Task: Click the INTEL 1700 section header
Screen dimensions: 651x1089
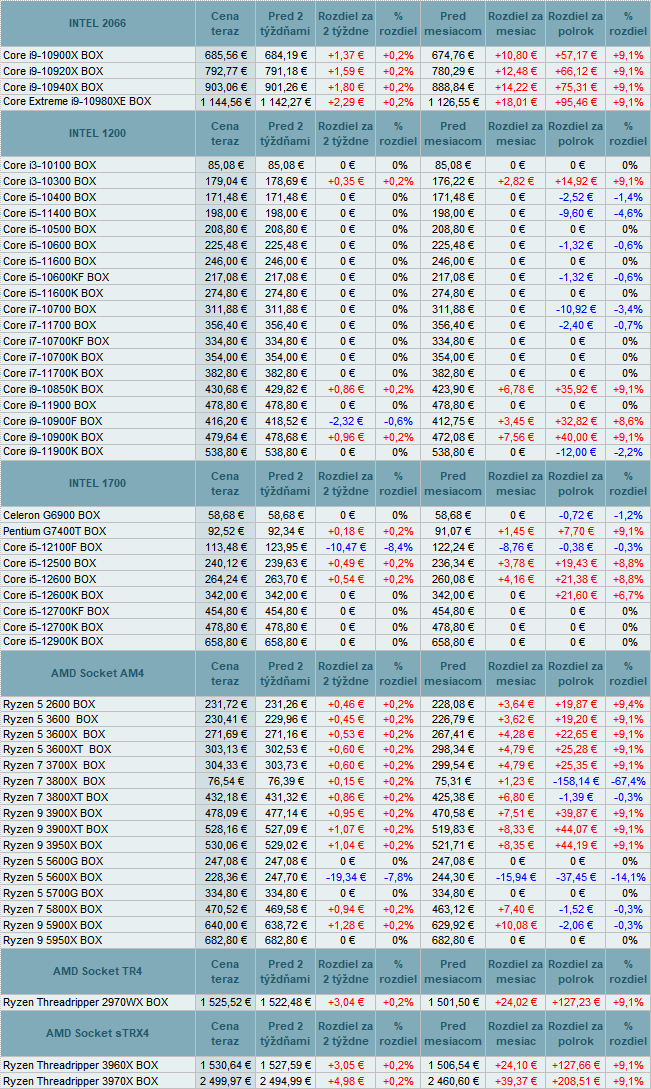Action: click(97, 483)
